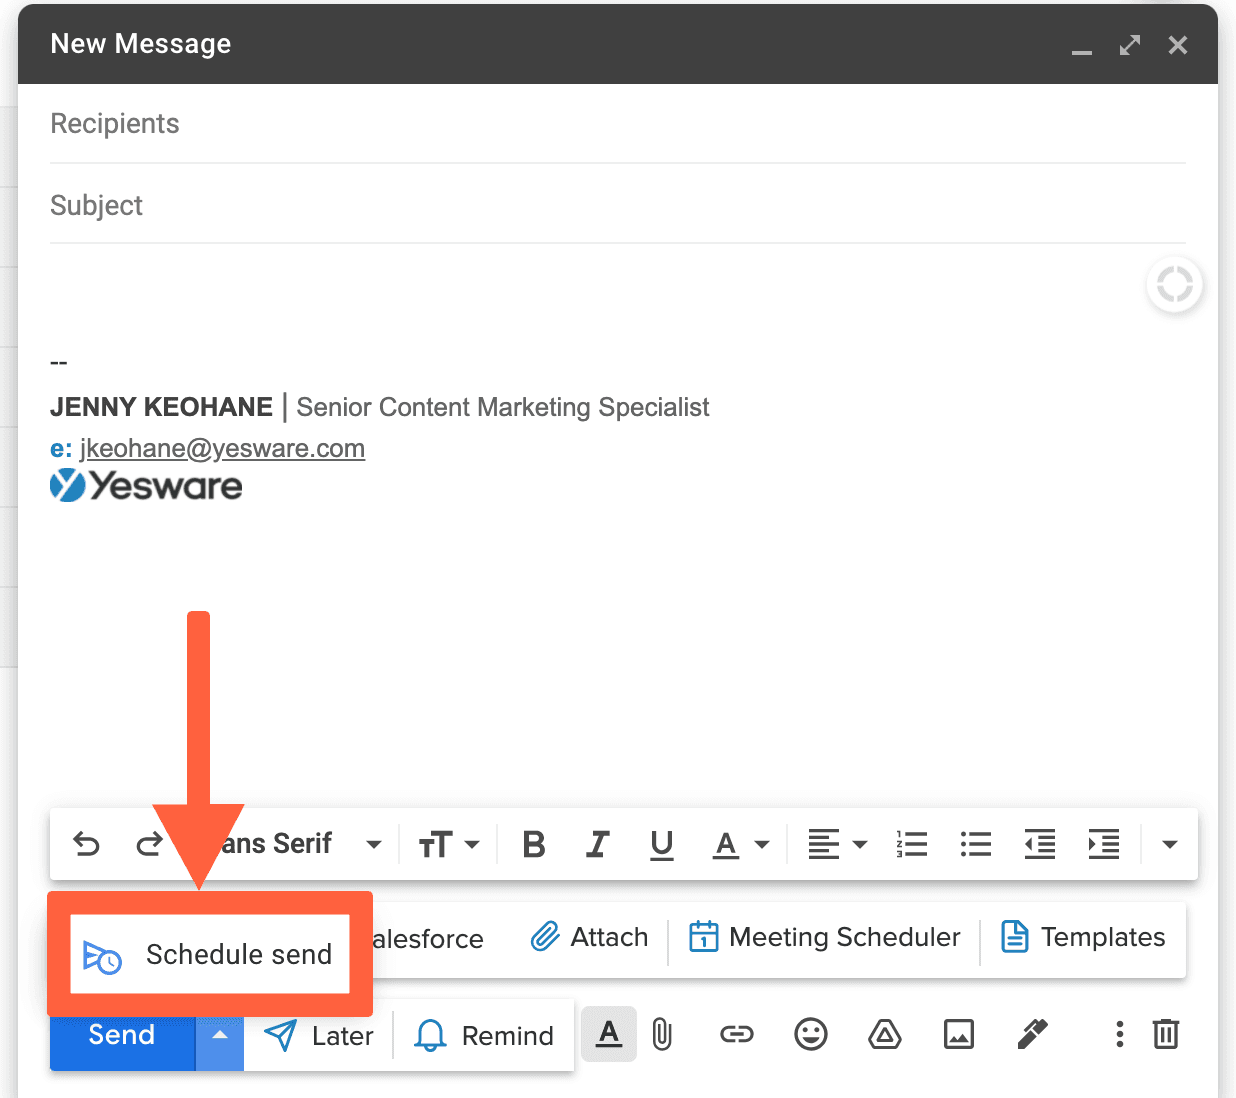Open the text color picker
This screenshot has width=1236, height=1098.
click(740, 844)
